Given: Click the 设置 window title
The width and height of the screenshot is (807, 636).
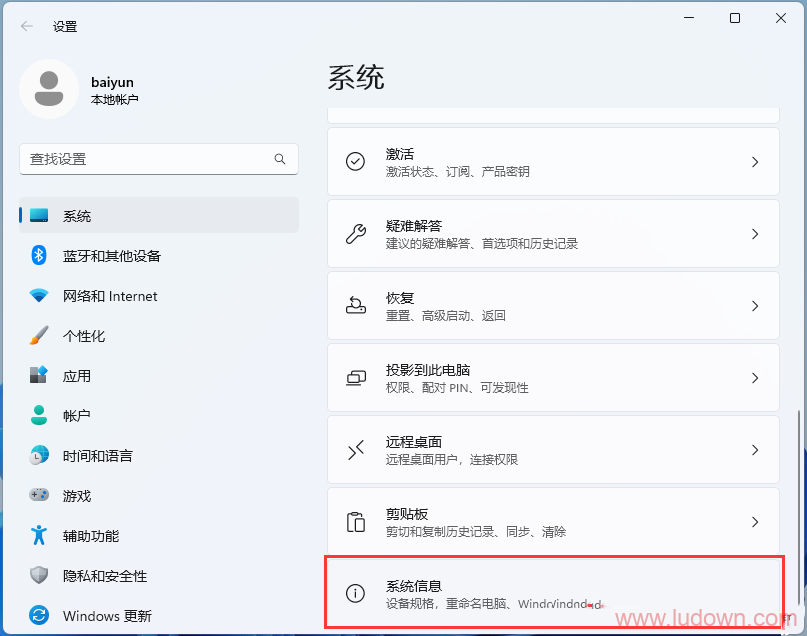Looking at the screenshot, I should point(65,27).
